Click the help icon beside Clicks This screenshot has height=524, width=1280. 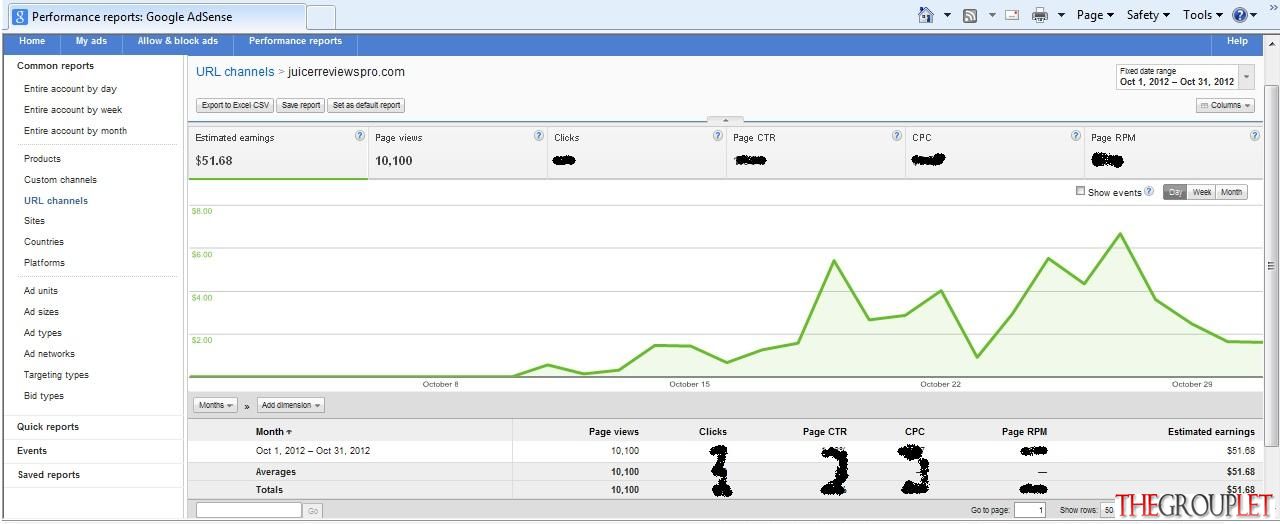718,136
